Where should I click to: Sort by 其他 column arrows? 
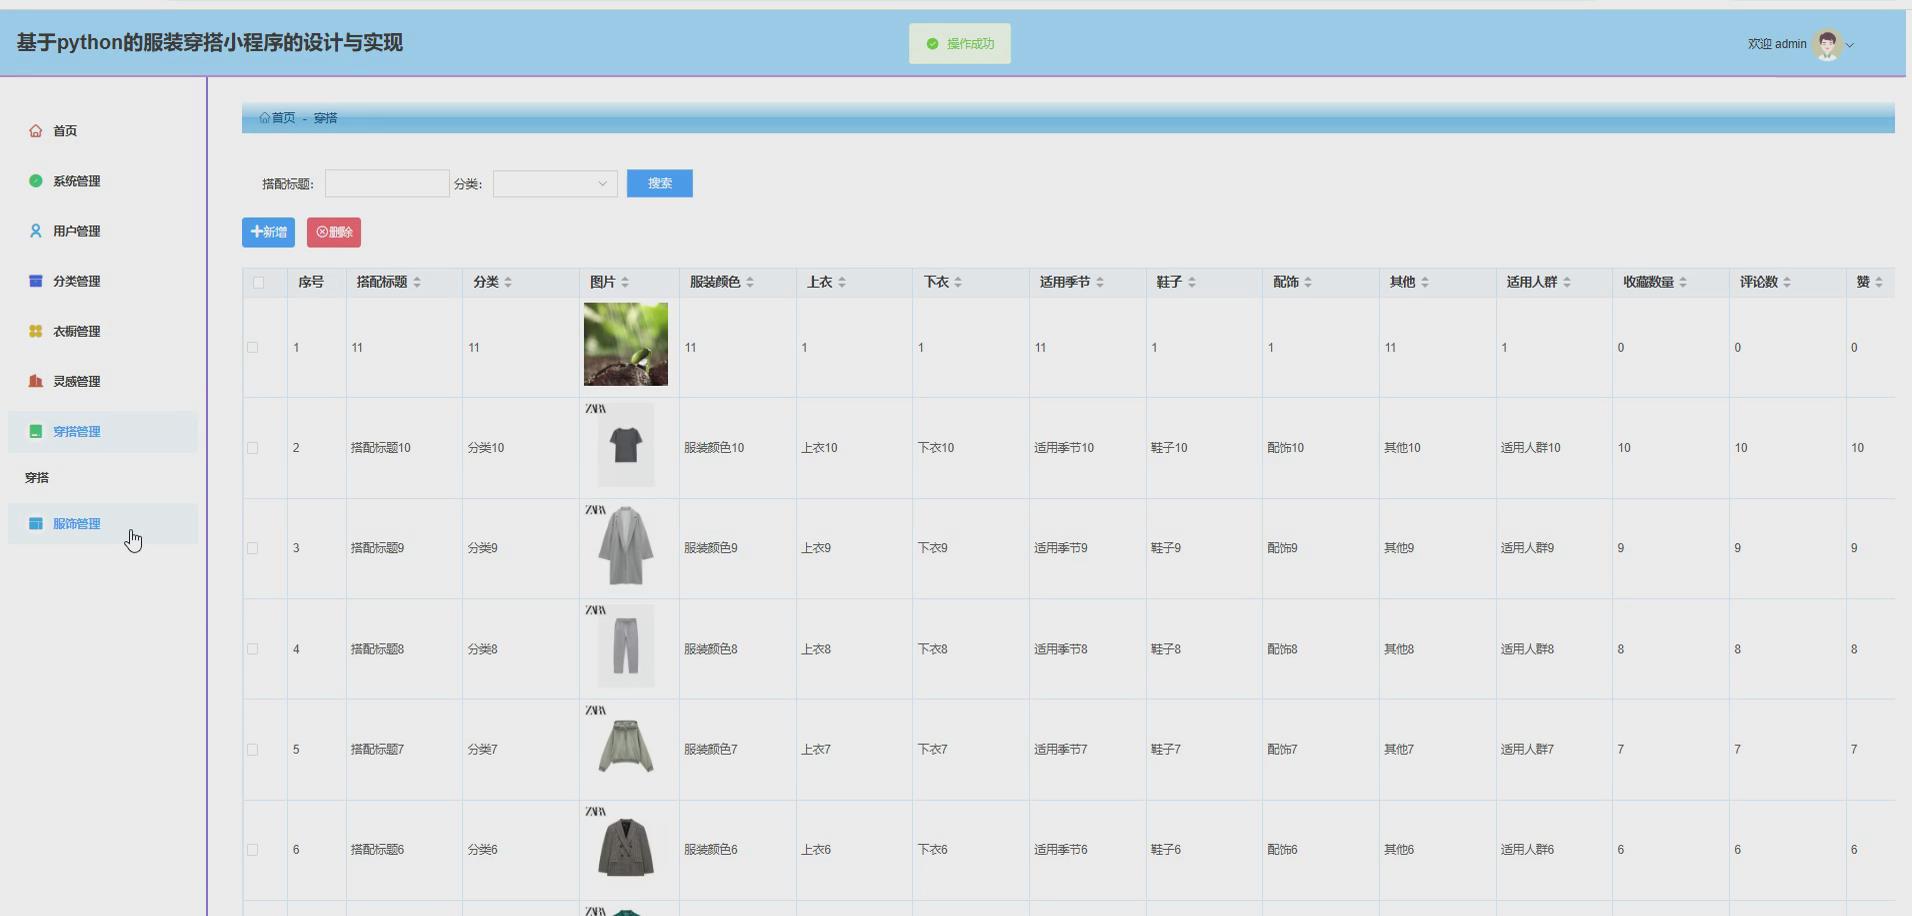tap(1425, 283)
